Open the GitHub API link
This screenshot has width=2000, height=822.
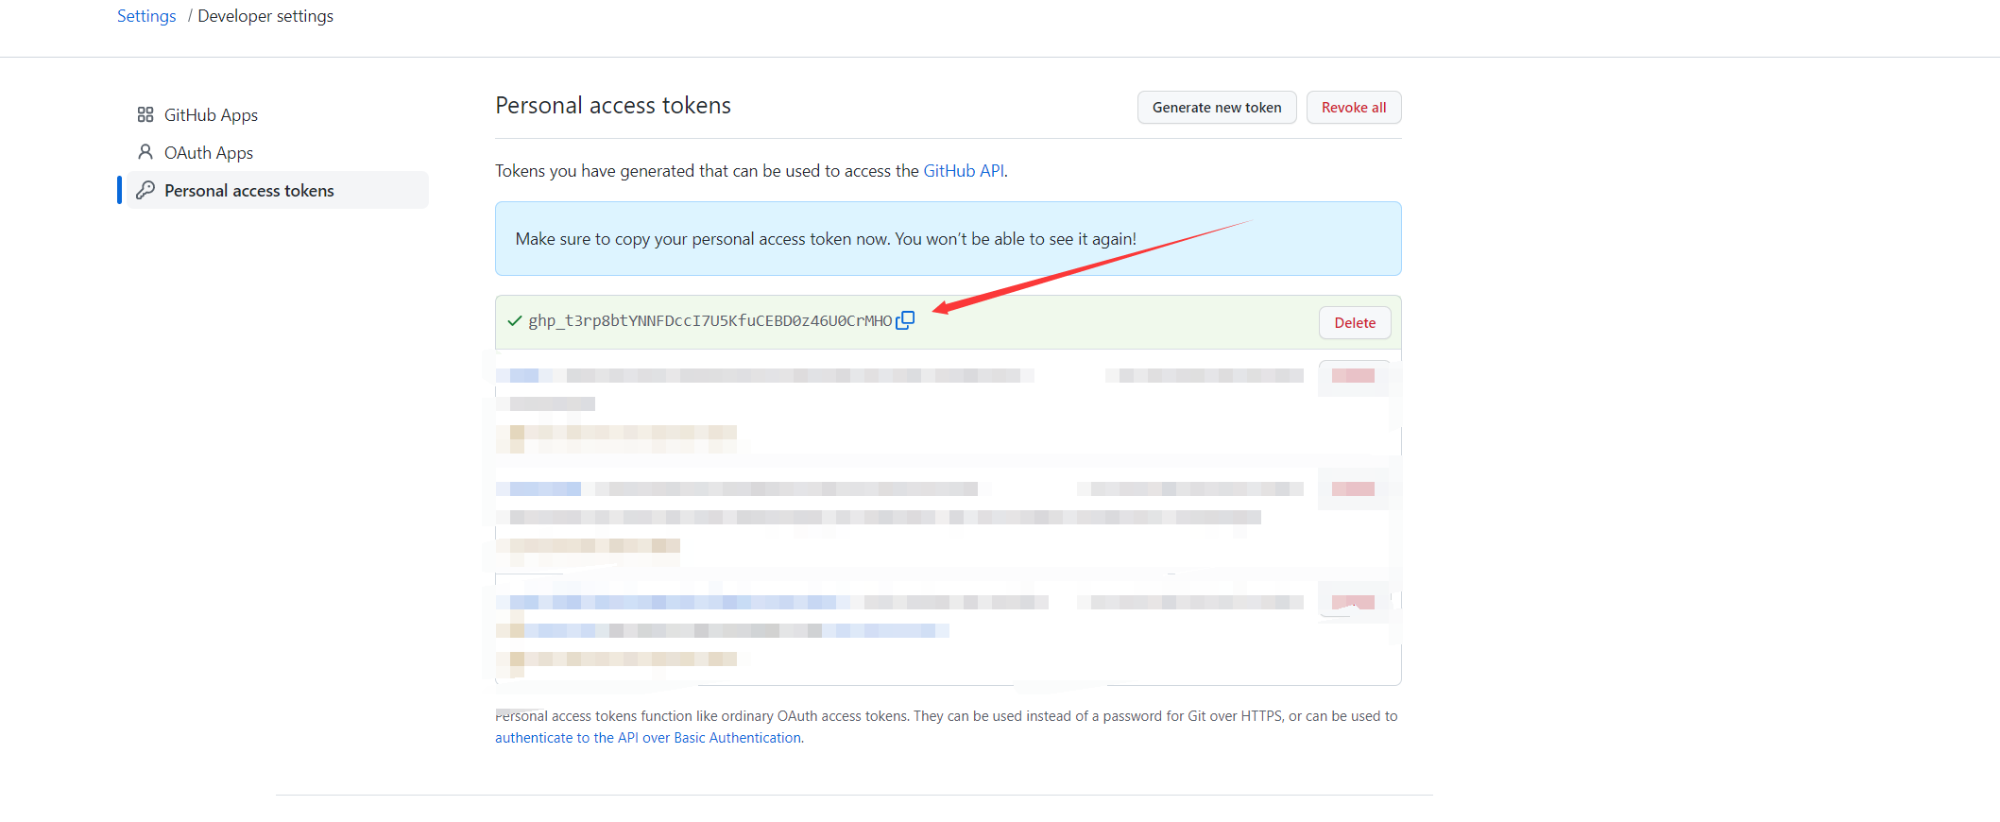[964, 171]
